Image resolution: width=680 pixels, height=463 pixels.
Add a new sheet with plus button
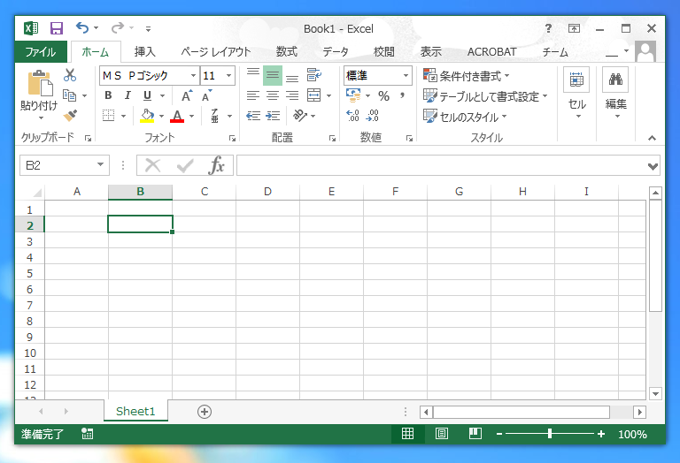(x=204, y=411)
